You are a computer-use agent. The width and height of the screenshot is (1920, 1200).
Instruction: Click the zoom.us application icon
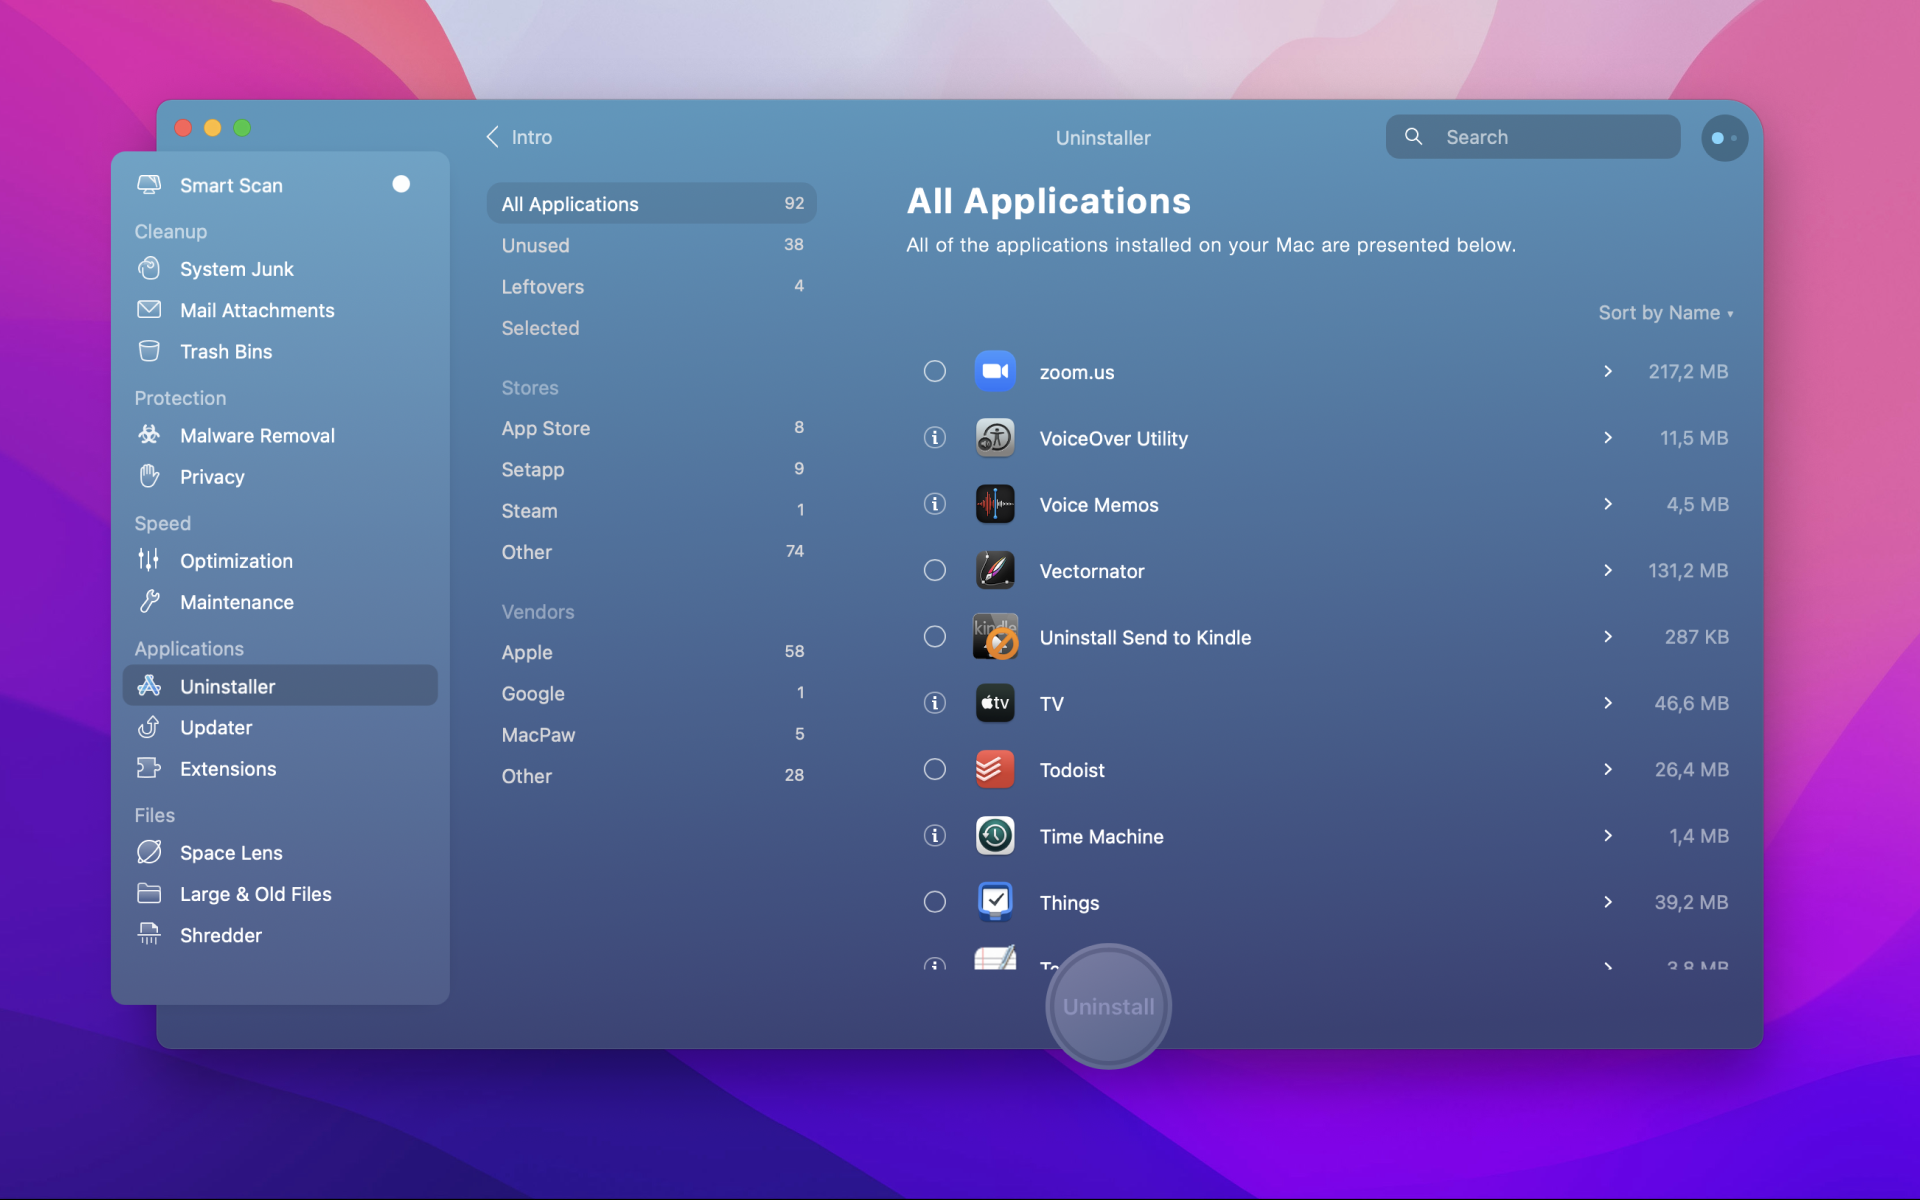(x=994, y=370)
